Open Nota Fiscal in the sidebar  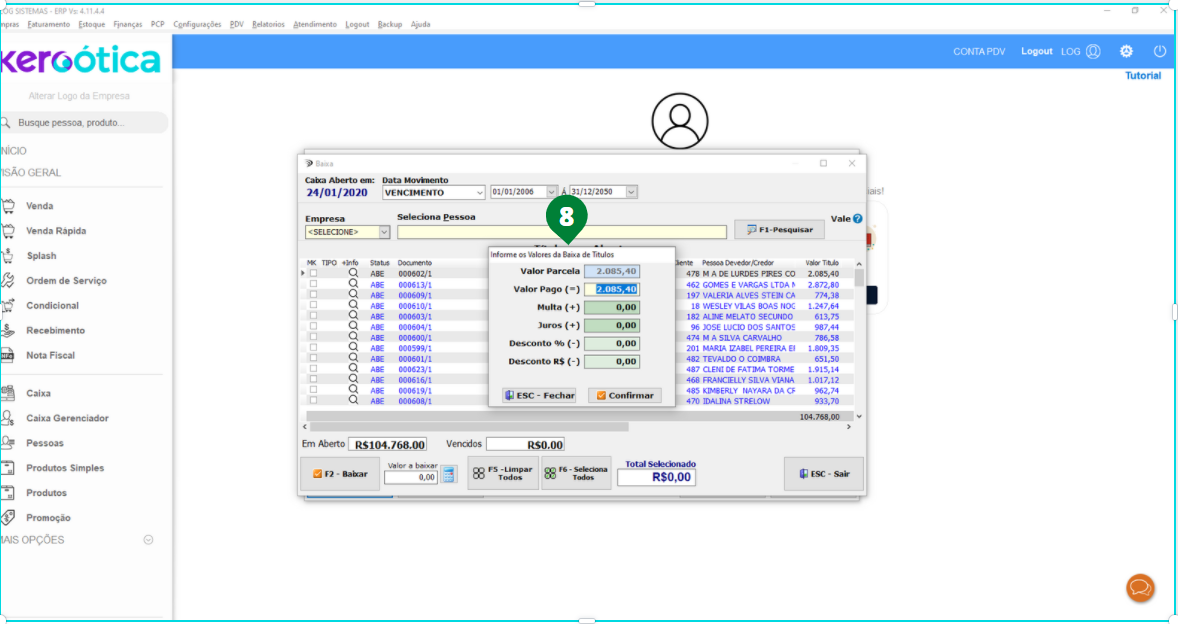[50, 355]
